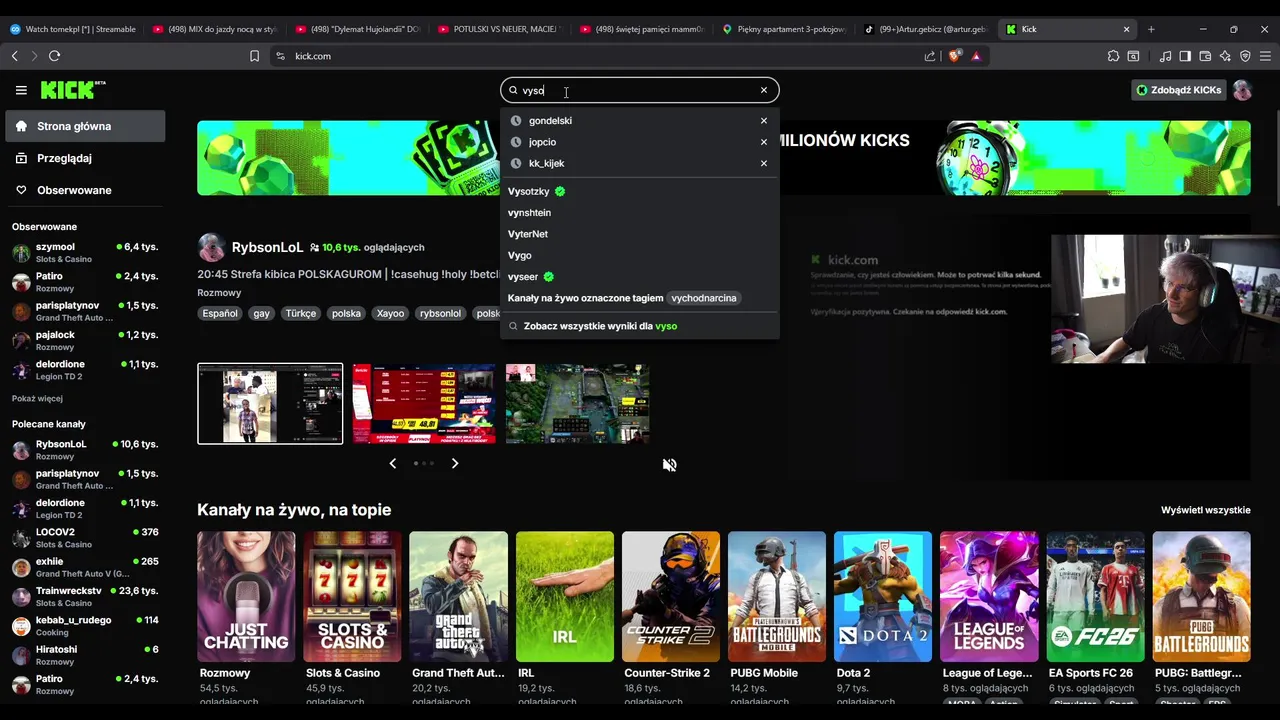Open vychodnarcina tag results
This screenshot has height=720, width=1280.
coord(704,298)
